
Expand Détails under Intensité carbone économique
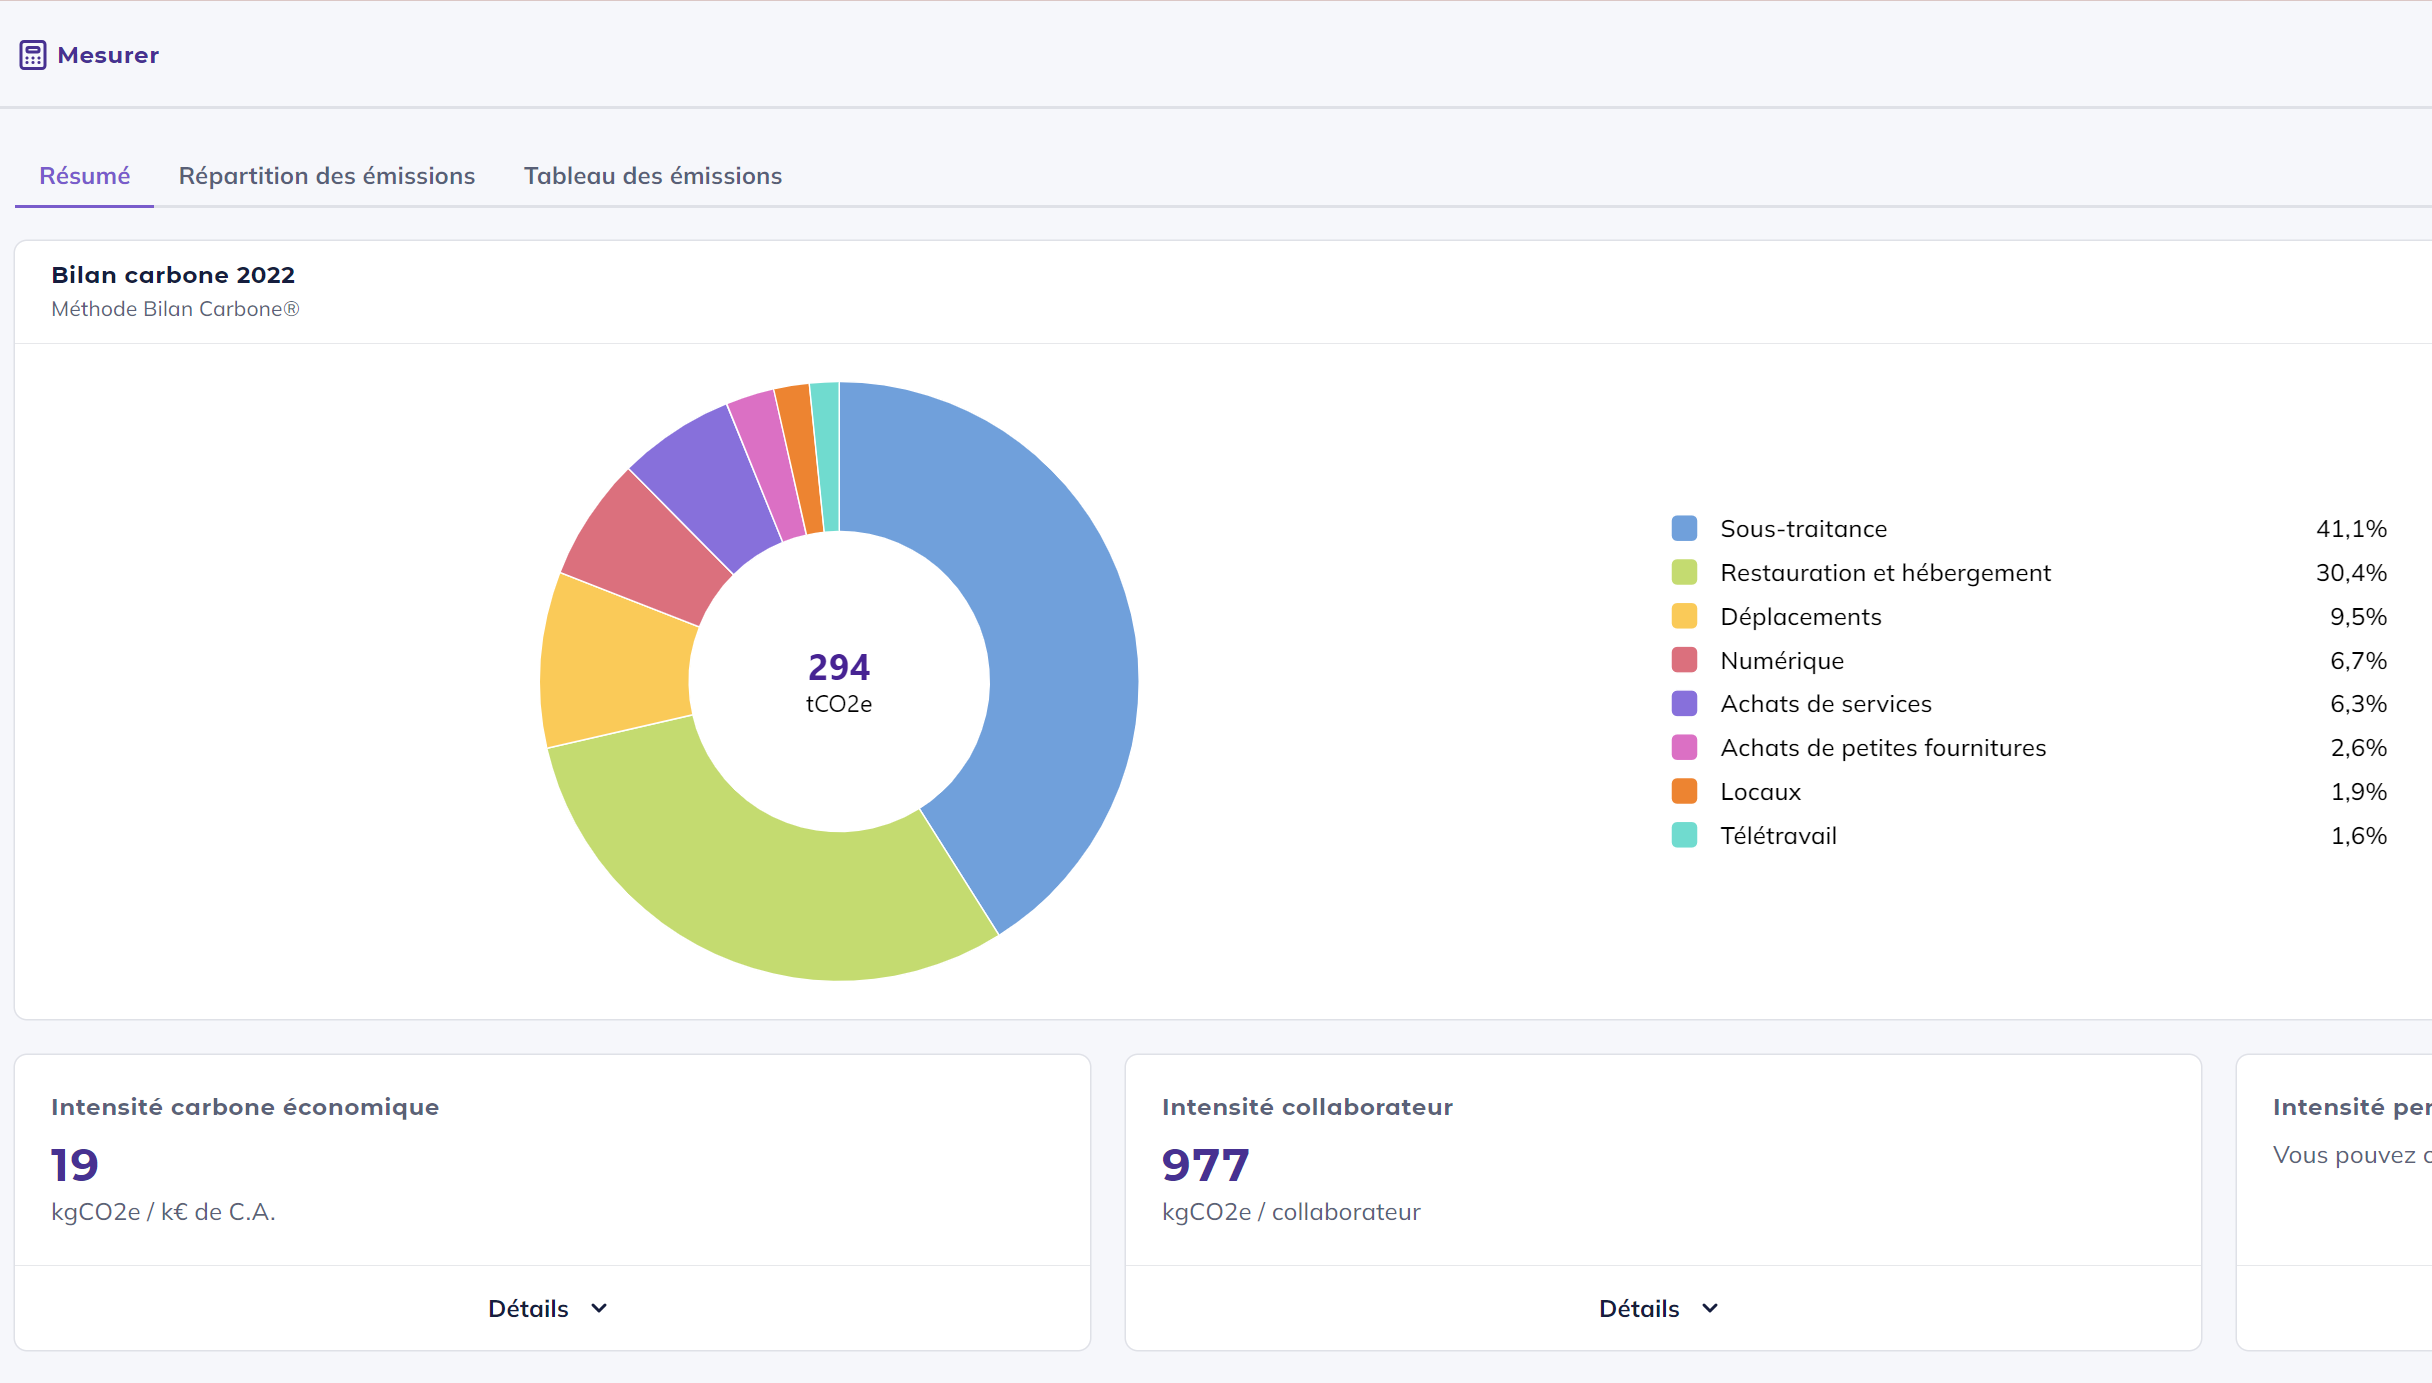[x=528, y=1308]
